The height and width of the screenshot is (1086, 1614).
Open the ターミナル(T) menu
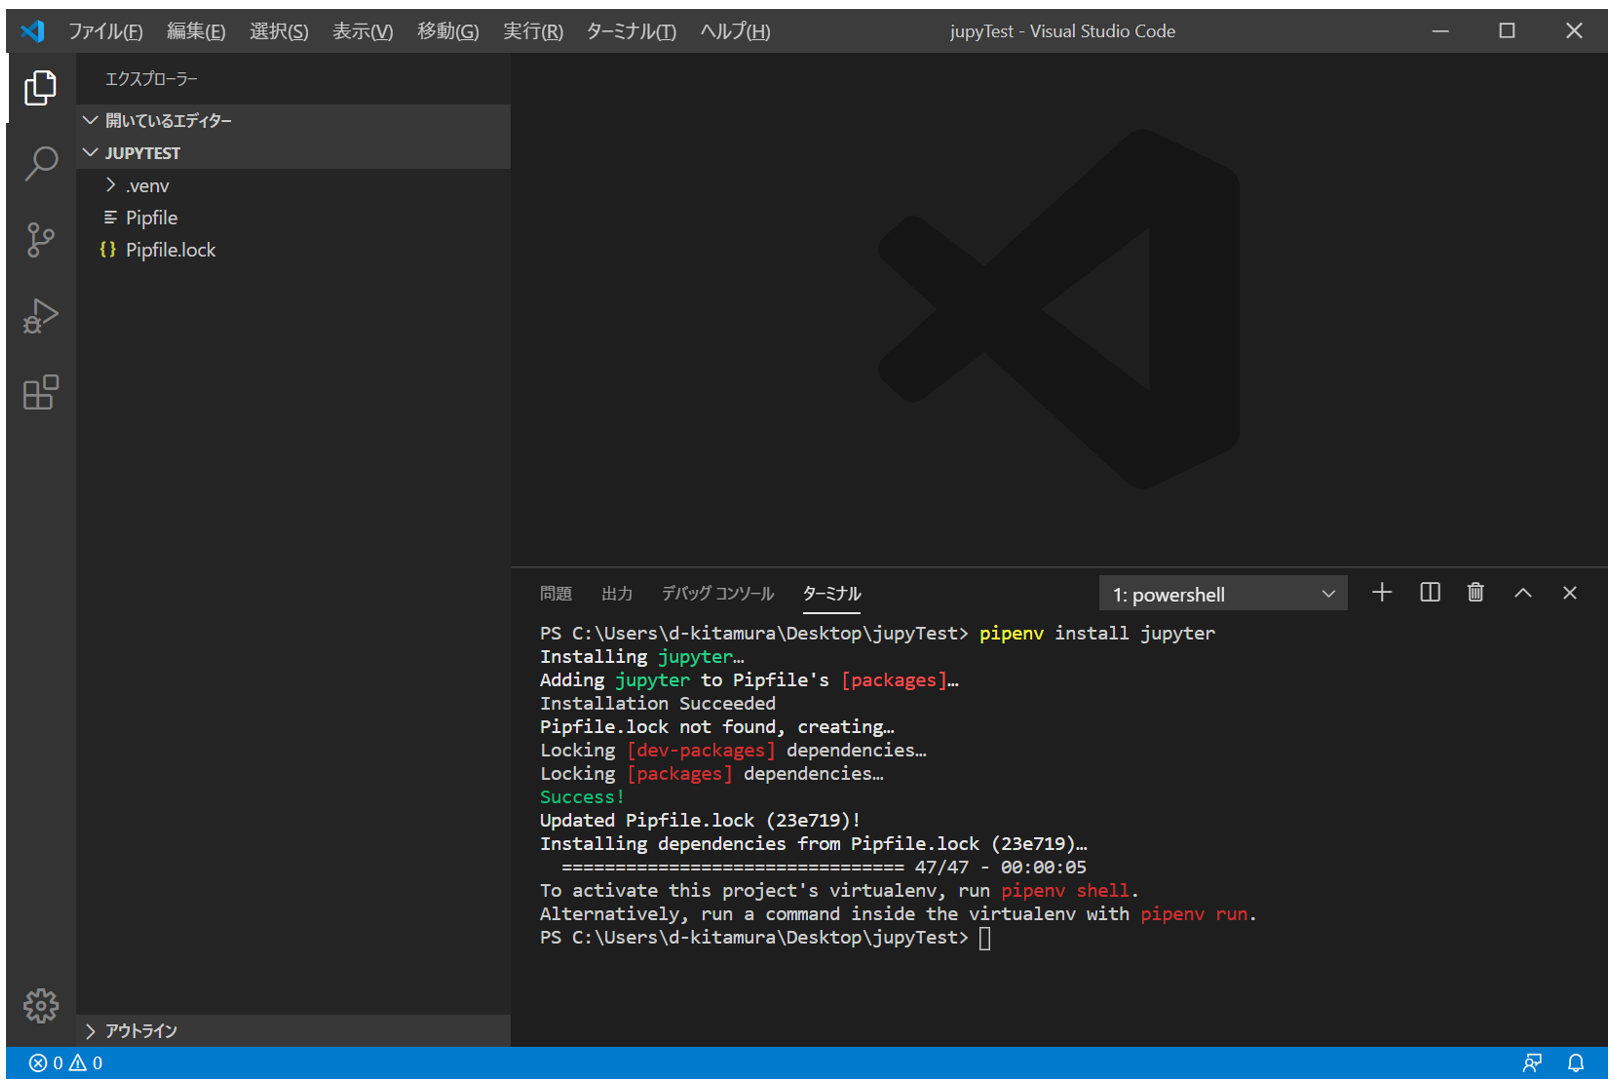(631, 31)
